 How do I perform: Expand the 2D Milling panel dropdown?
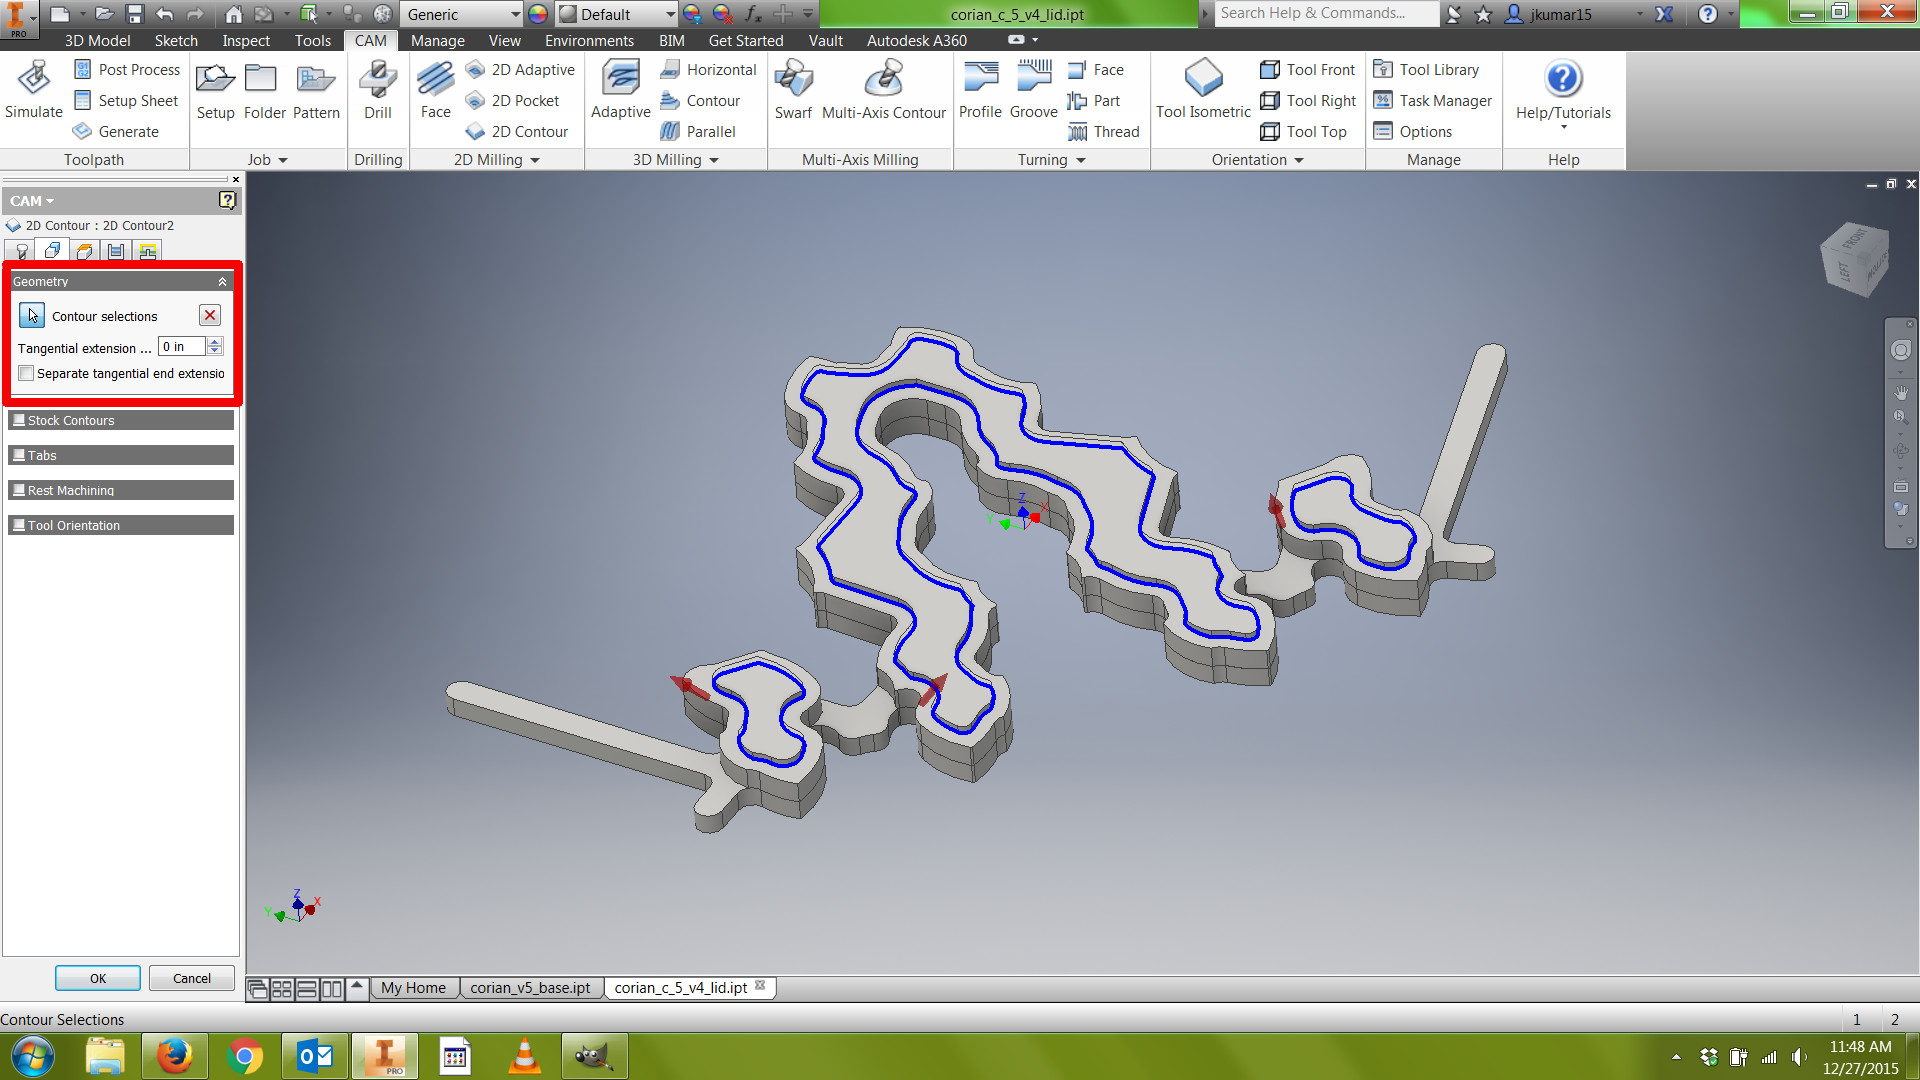click(x=496, y=160)
